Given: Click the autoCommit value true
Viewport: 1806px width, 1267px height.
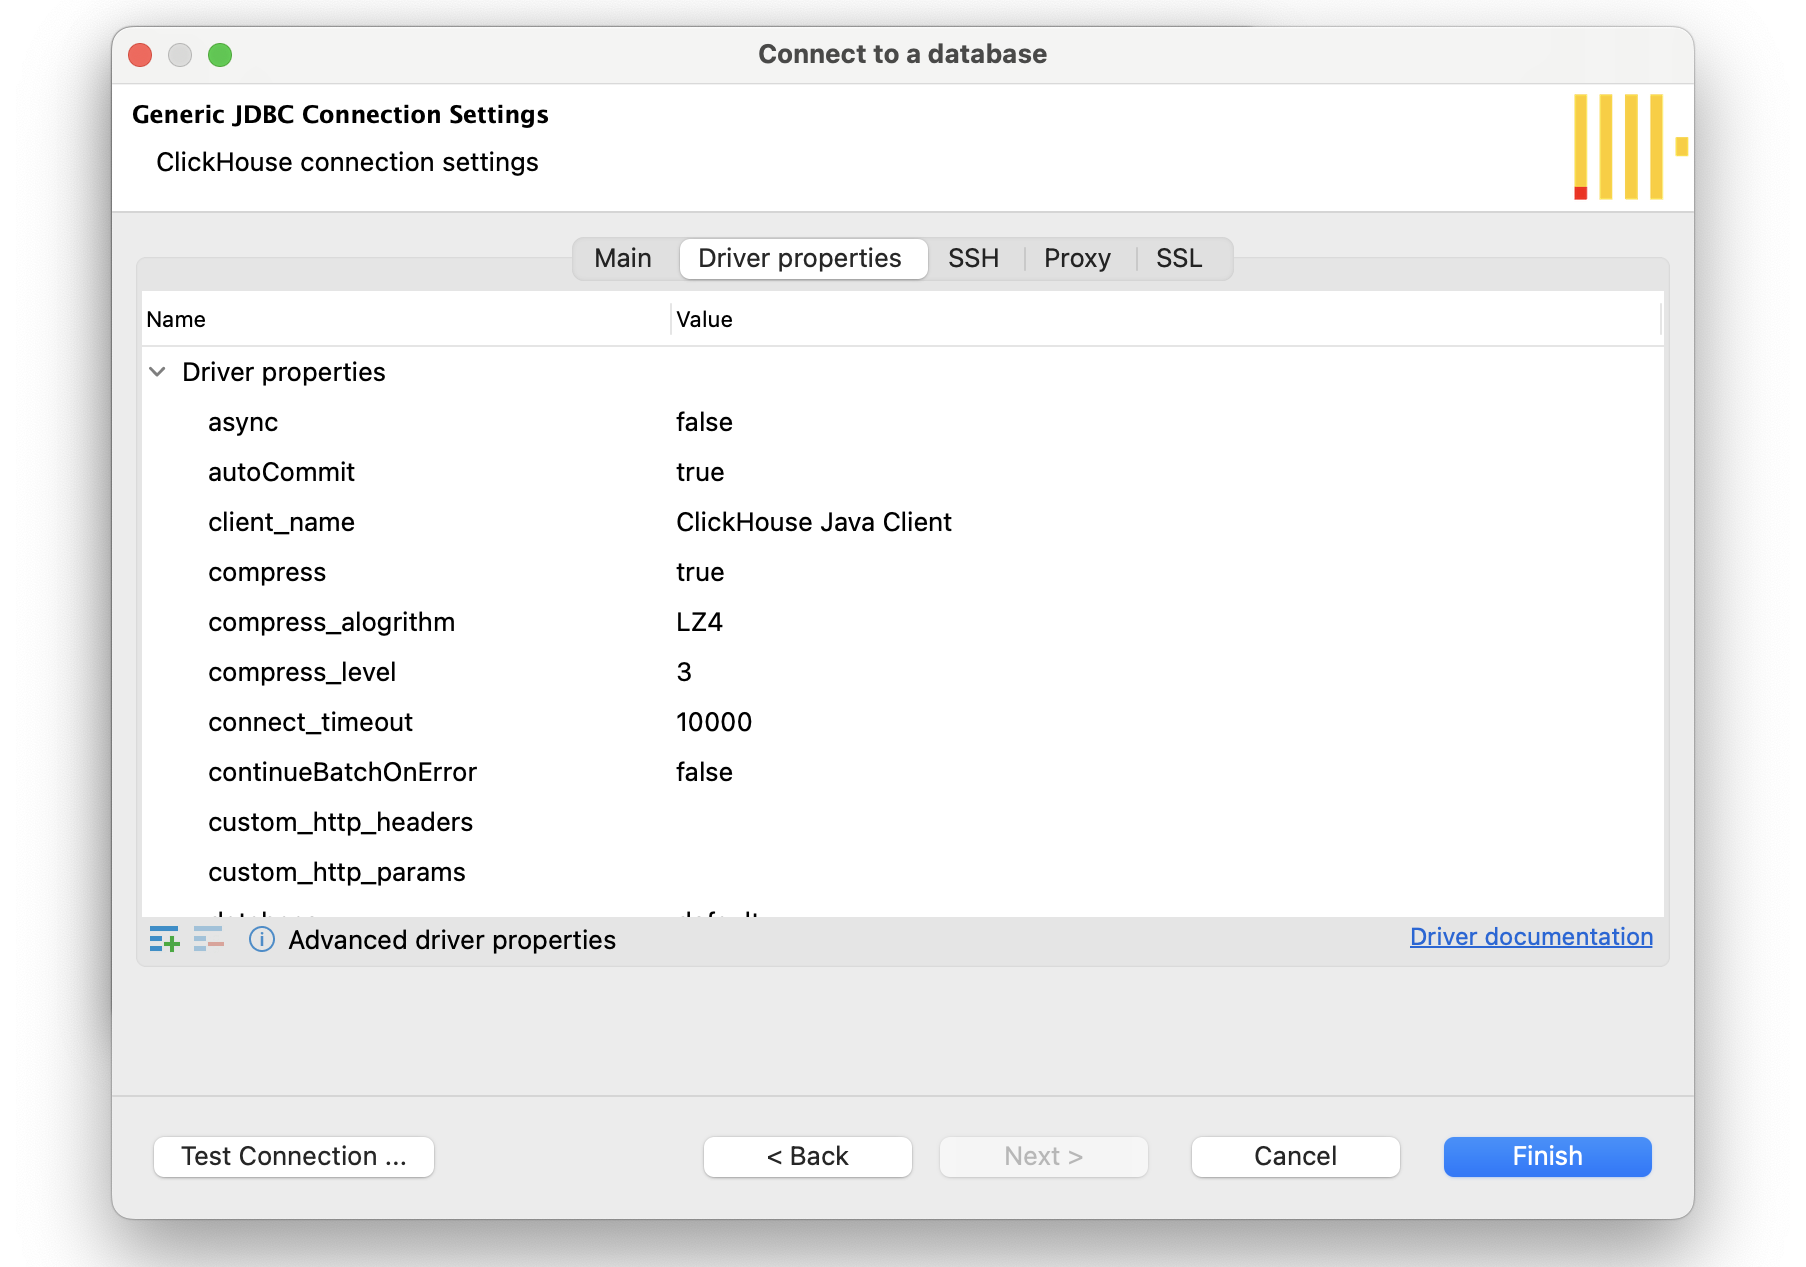Looking at the screenshot, I should pos(700,472).
